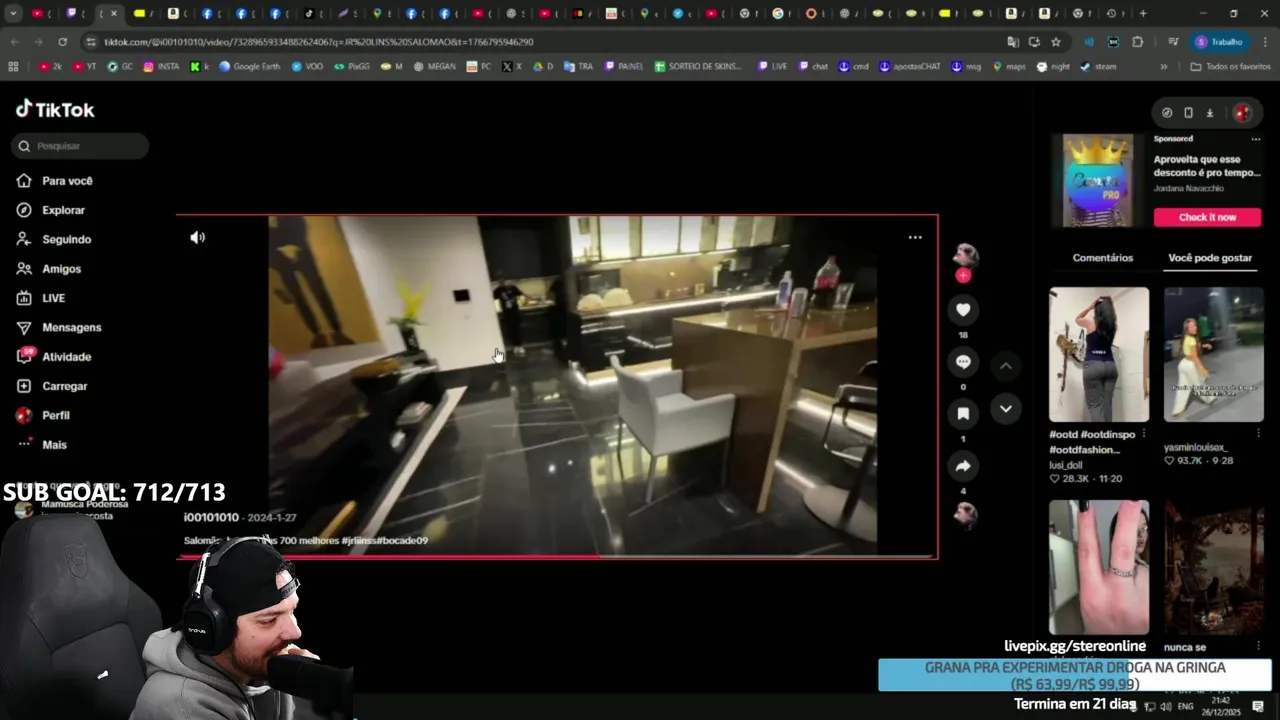Open comments via the speech bubble icon

point(963,362)
